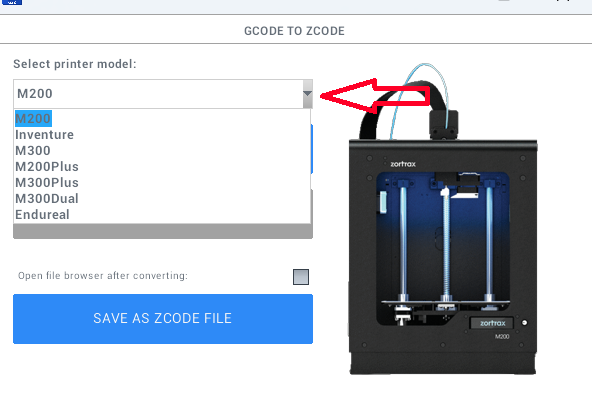The height and width of the screenshot is (405, 594).
Task: Click SAVE AS ZCODE FILE button
Action: [x=163, y=319]
